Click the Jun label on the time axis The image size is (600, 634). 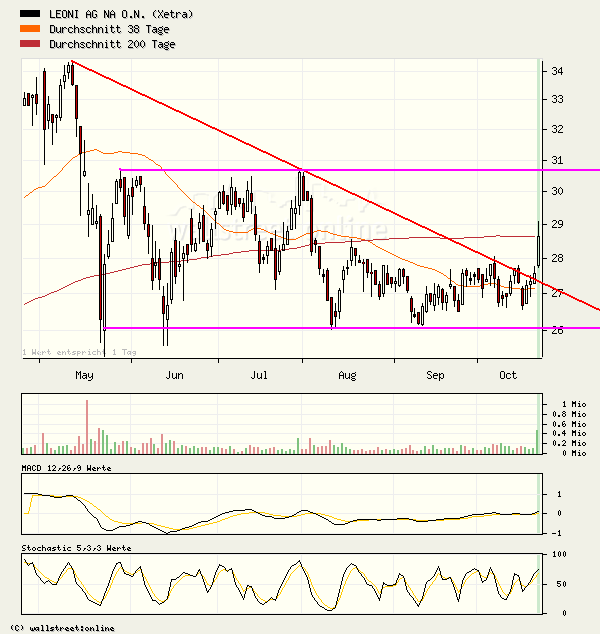[x=174, y=376]
